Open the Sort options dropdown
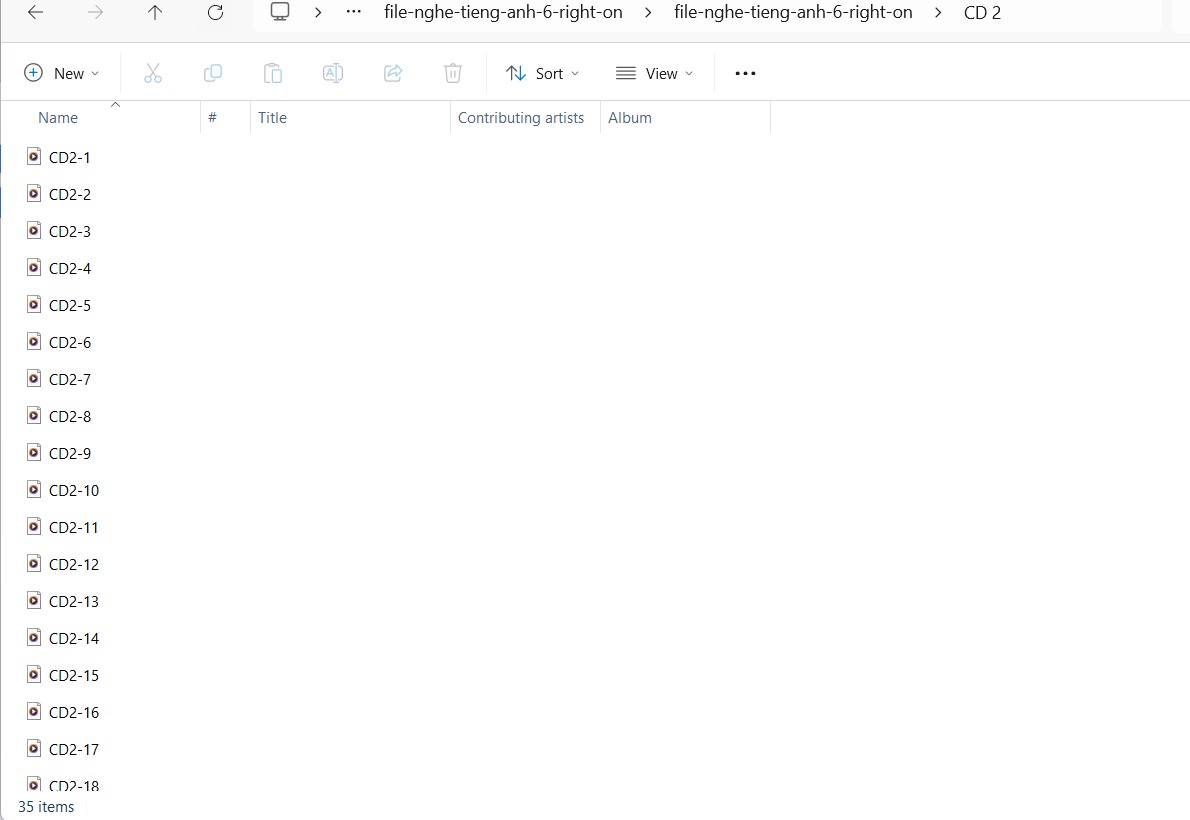1190x820 pixels. [542, 73]
